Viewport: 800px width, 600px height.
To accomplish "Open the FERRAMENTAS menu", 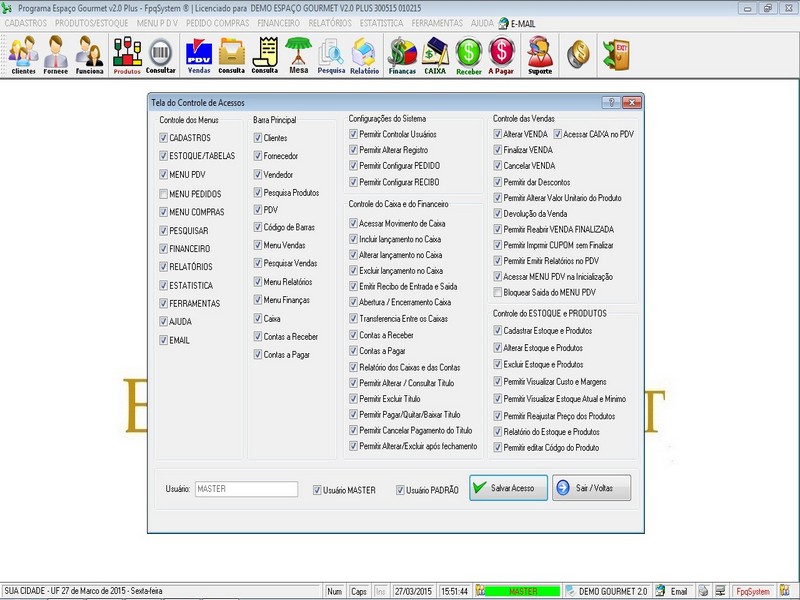I will (x=437, y=23).
